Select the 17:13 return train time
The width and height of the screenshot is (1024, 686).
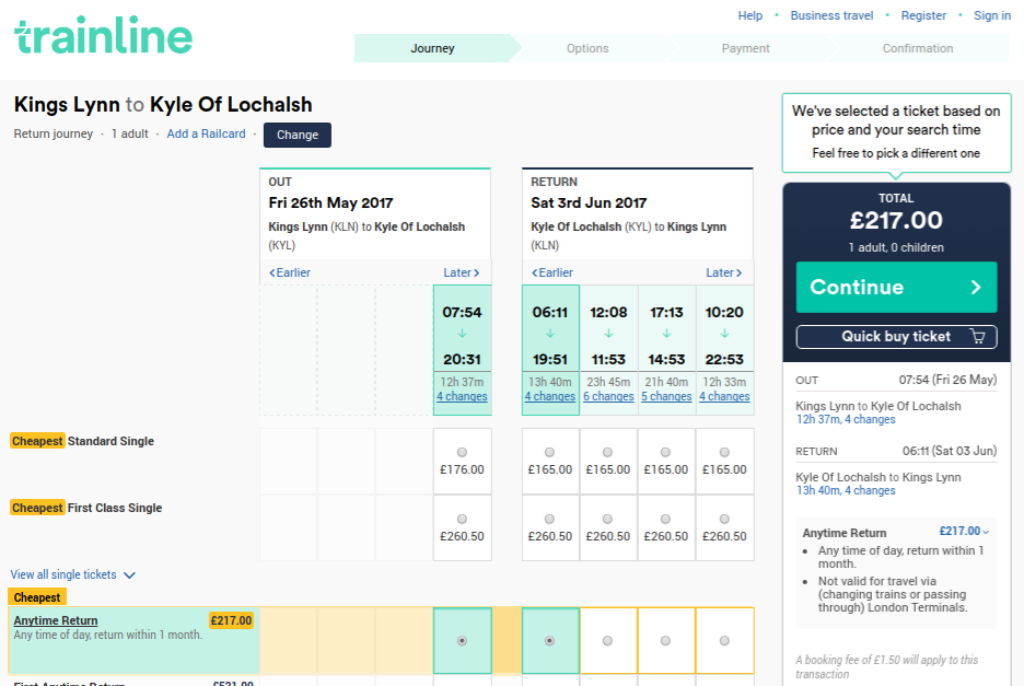[666, 335]
